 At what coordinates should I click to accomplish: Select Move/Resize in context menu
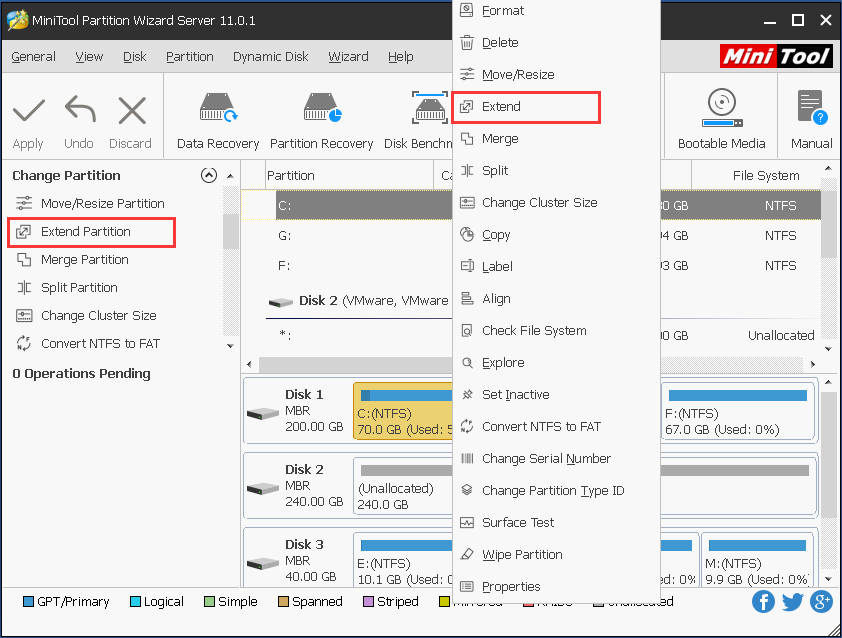pos(556,75)
